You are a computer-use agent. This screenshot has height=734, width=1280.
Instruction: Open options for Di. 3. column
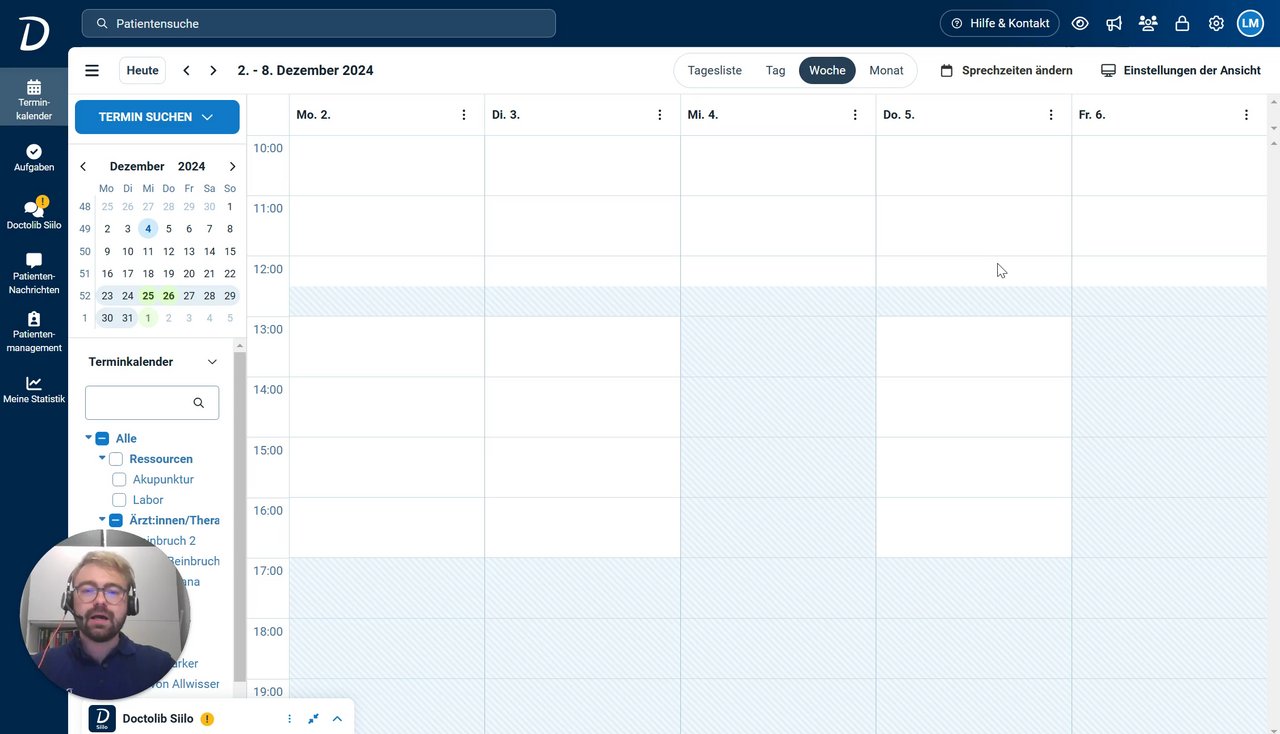[x=660, y=115]
